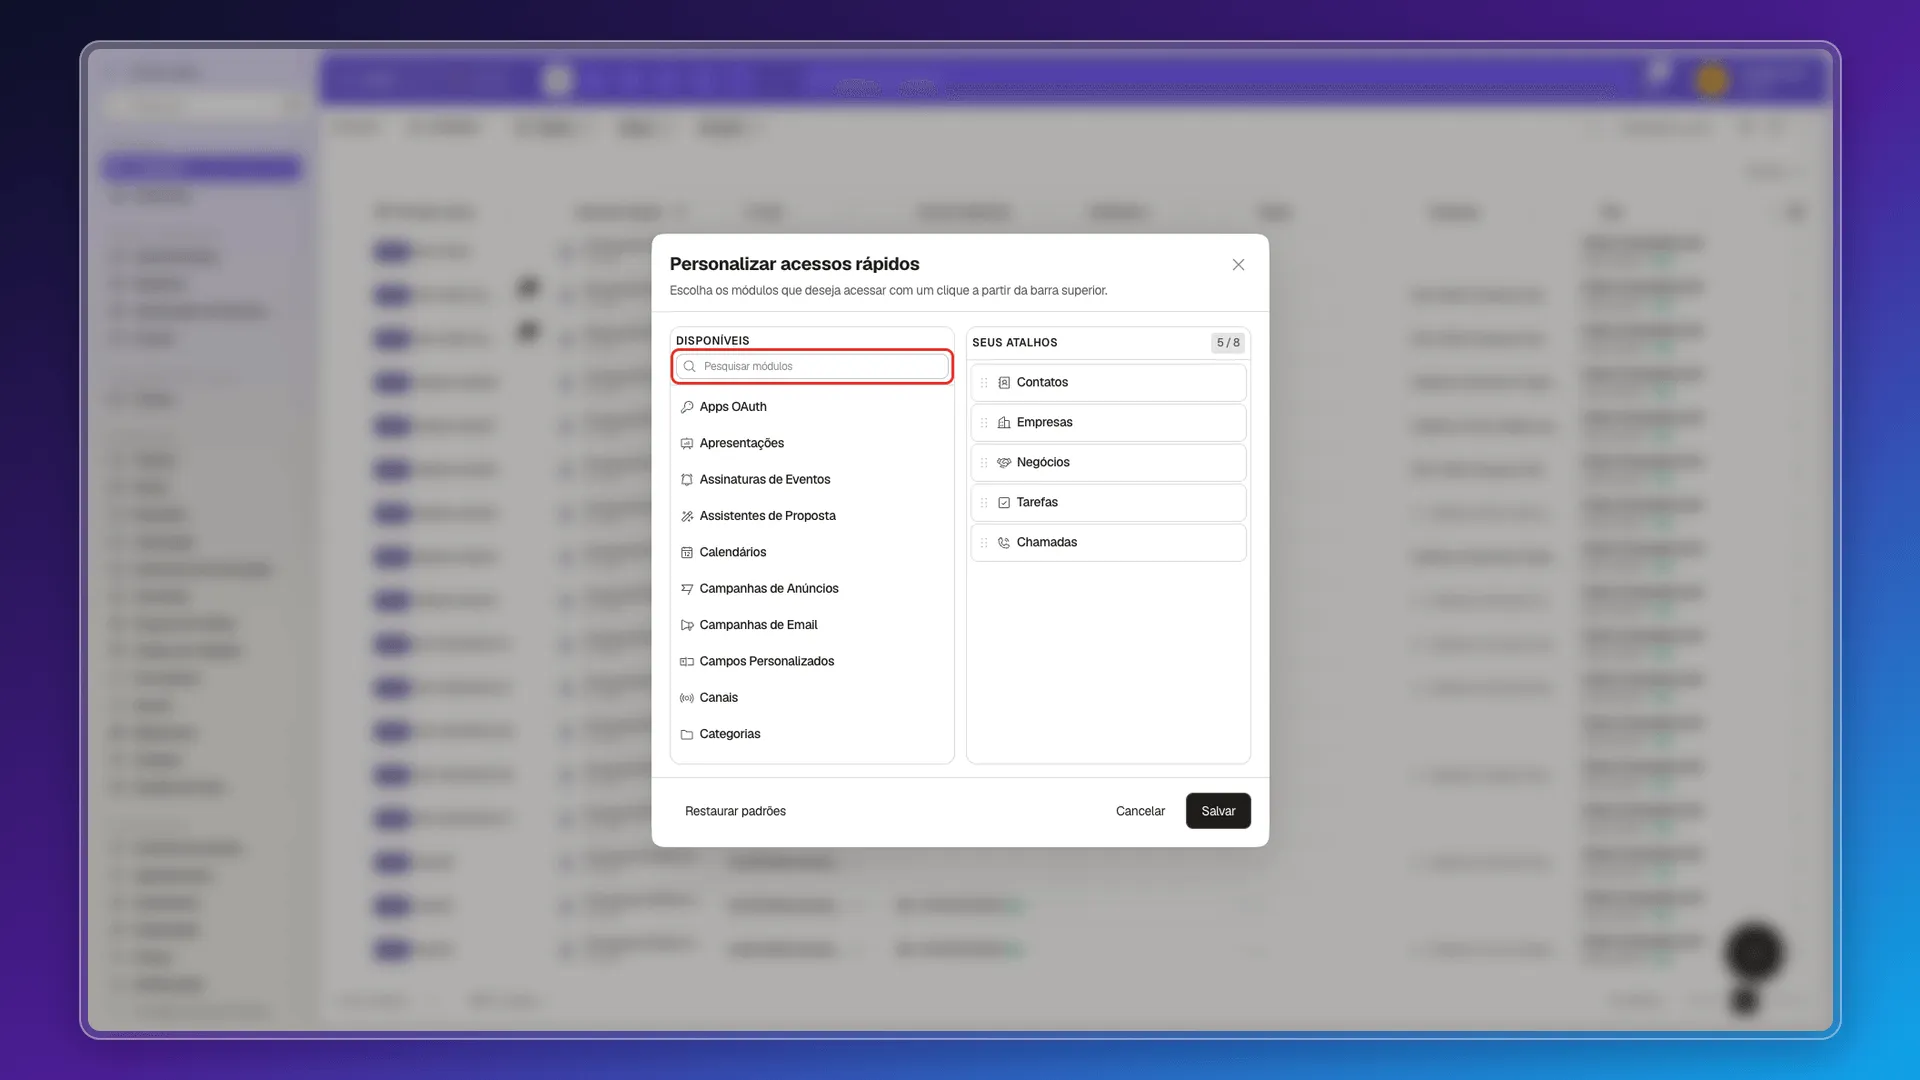Select Assinaturas de Eventos module

812,480
